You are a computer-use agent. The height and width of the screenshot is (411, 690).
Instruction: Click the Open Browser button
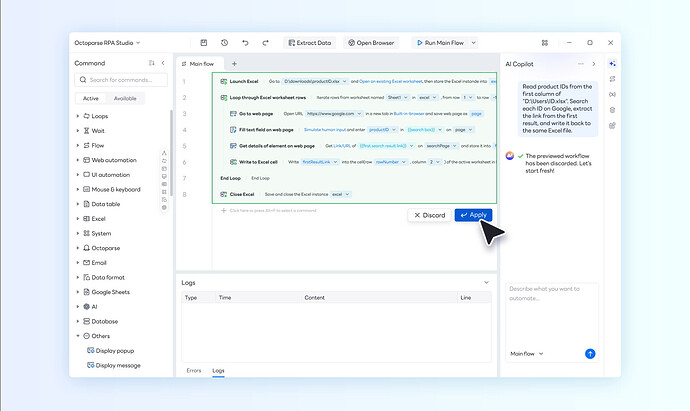point(371,43)
